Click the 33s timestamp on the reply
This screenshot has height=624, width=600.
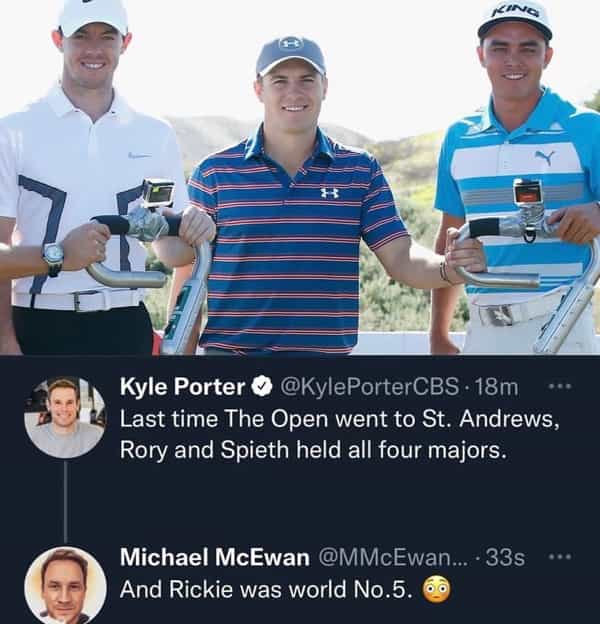tap(504, 558)
